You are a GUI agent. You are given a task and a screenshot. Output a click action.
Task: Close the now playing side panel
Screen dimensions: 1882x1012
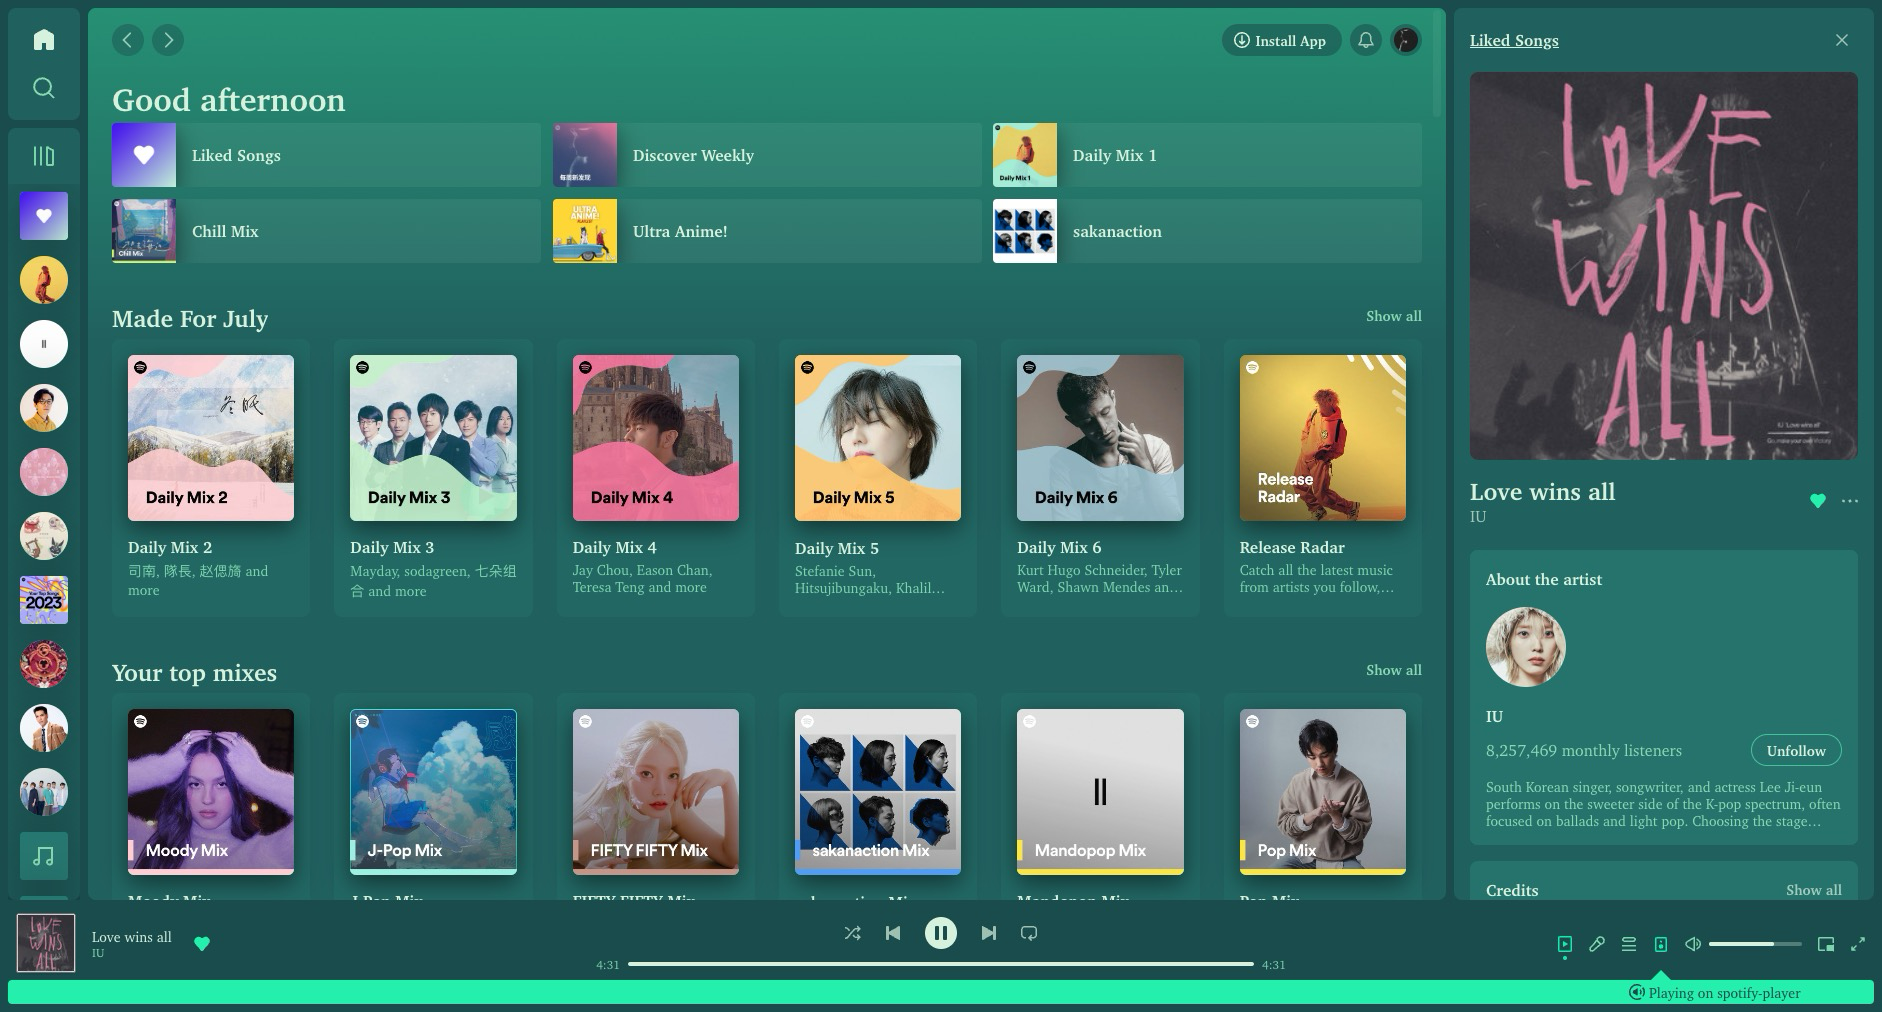(1842, 40)
